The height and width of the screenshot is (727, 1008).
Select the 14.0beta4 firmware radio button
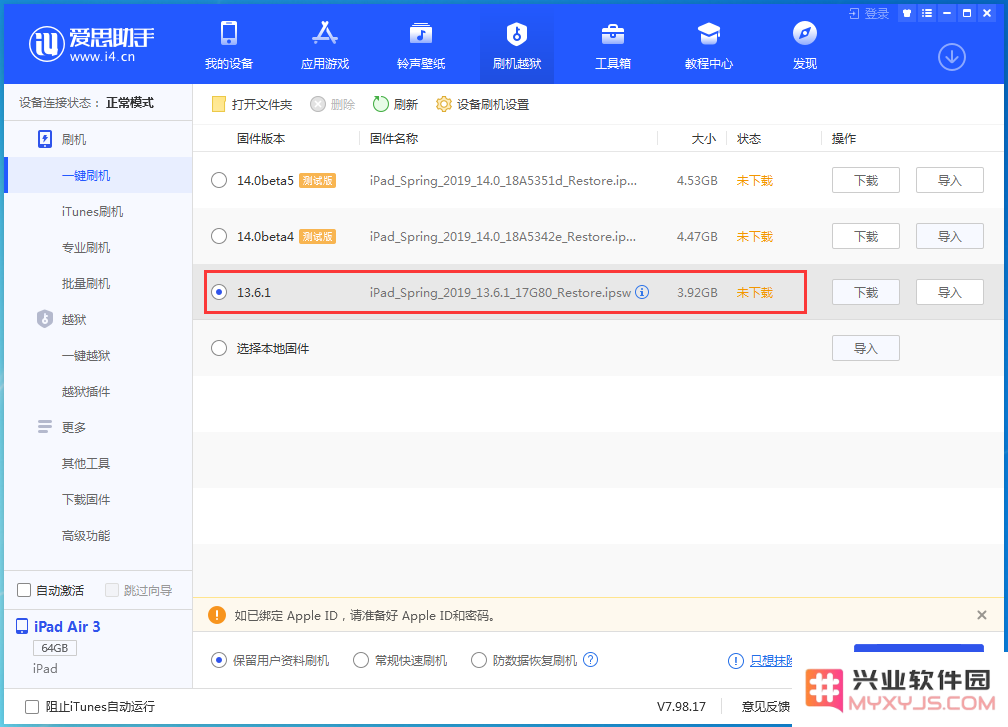click(219, 236)
